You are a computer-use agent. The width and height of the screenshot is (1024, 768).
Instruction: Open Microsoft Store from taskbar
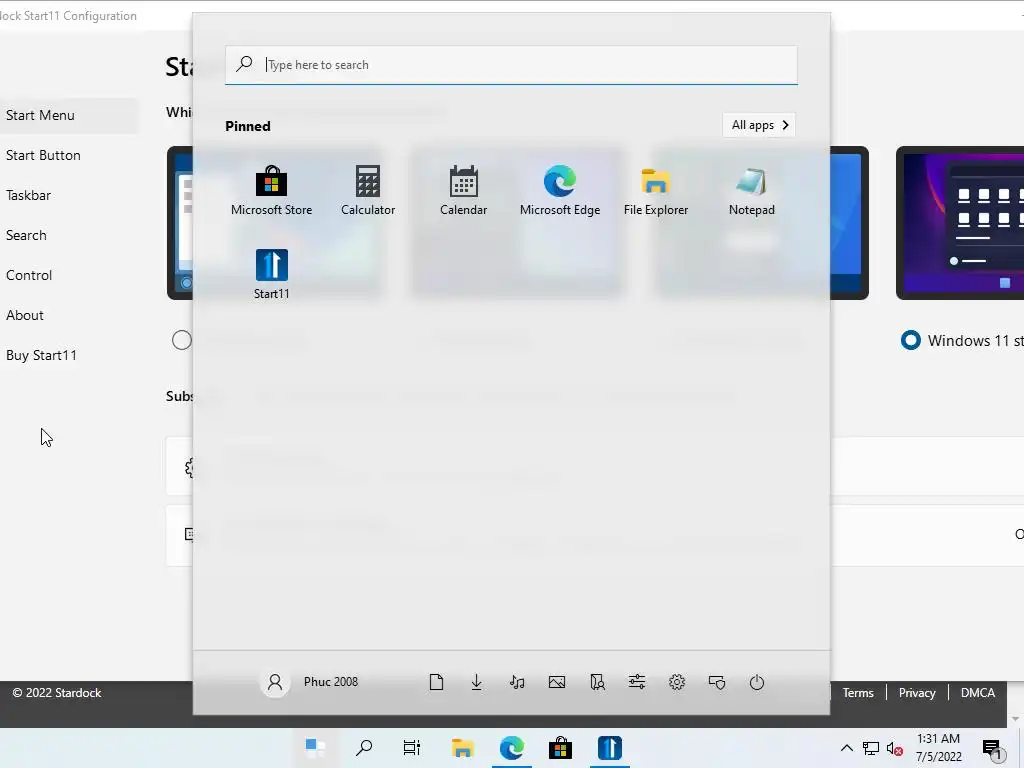pyautogui.click(x=560, y=748)
